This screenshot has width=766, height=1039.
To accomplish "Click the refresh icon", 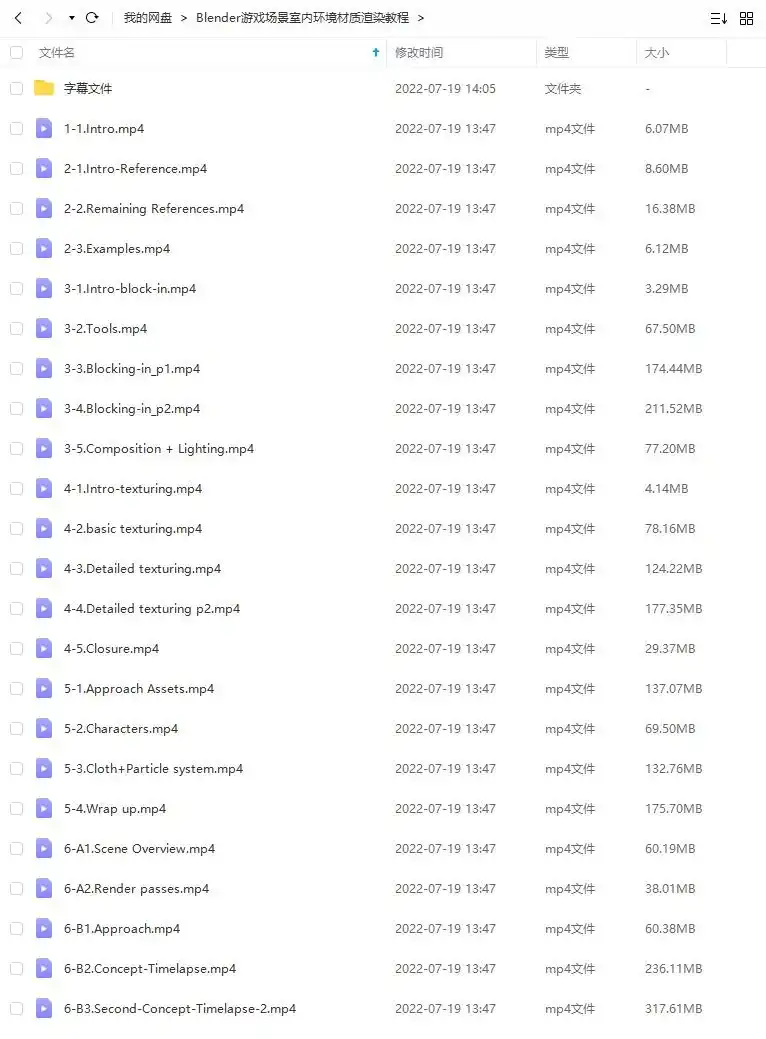I will pos(92,18).
